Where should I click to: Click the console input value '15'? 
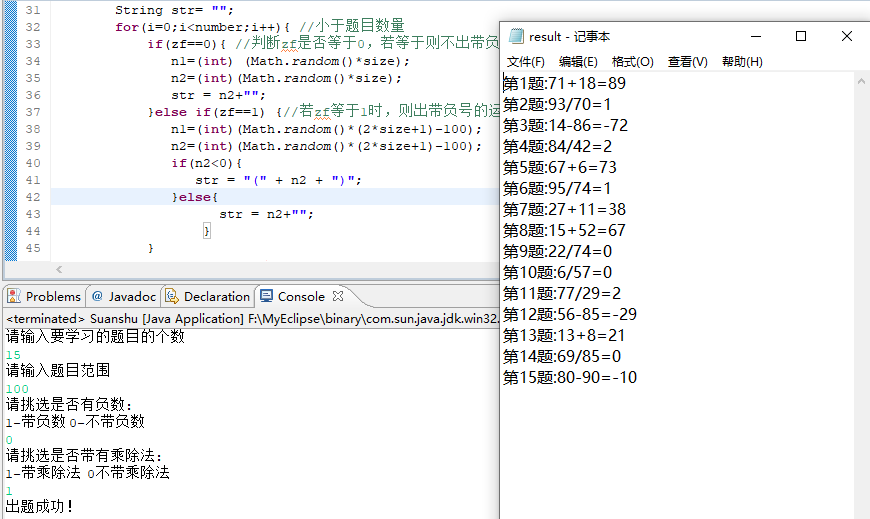pyautogui.click(x=13, y=355)
